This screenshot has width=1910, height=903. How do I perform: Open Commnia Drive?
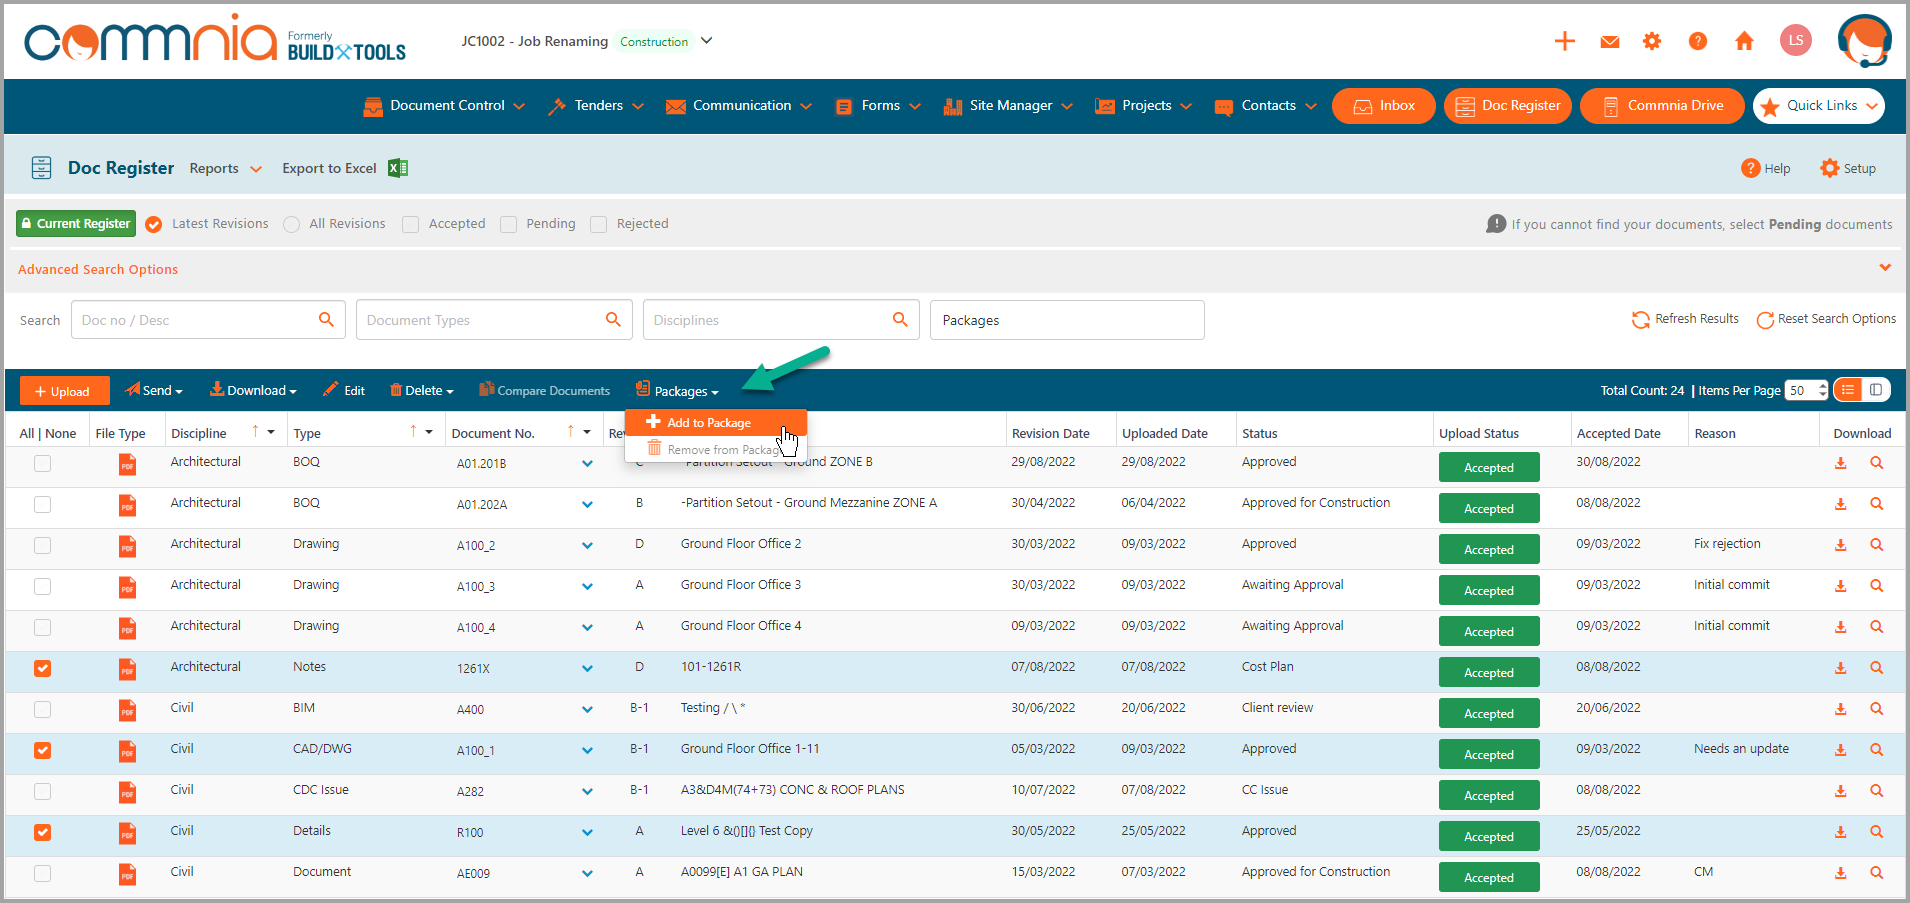1661,105
